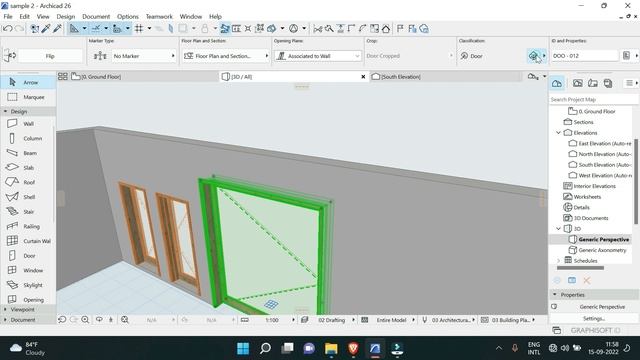
Task: Open the Floor Plan and Section dropdown
Action: [x=225, y=56]
